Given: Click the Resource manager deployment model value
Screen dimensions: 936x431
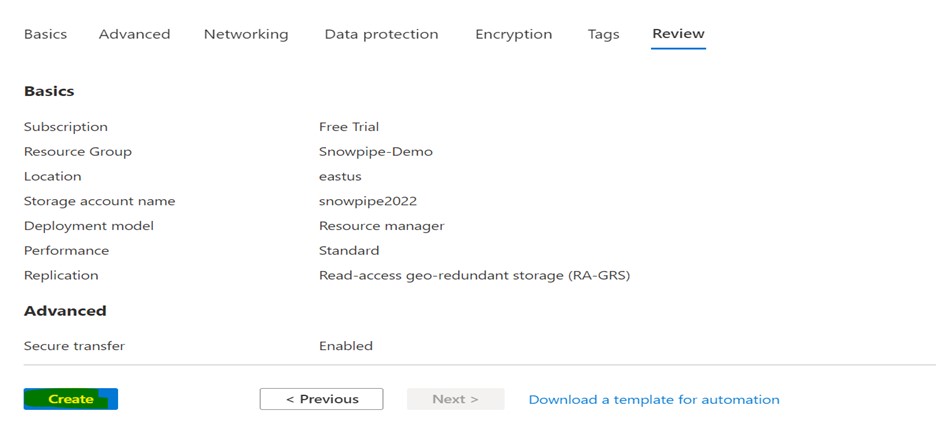Looking at the screenshot, I should 381,226.
